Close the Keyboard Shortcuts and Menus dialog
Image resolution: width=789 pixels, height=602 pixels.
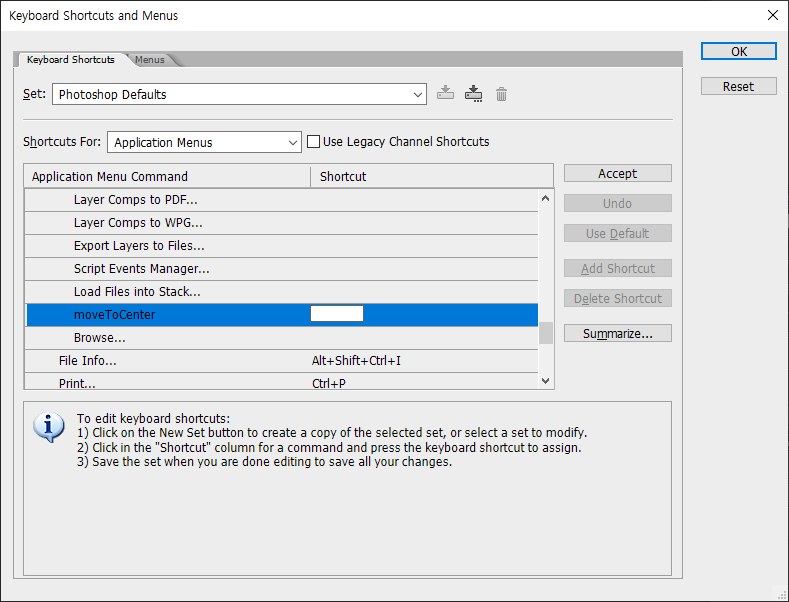pos(773,15)
